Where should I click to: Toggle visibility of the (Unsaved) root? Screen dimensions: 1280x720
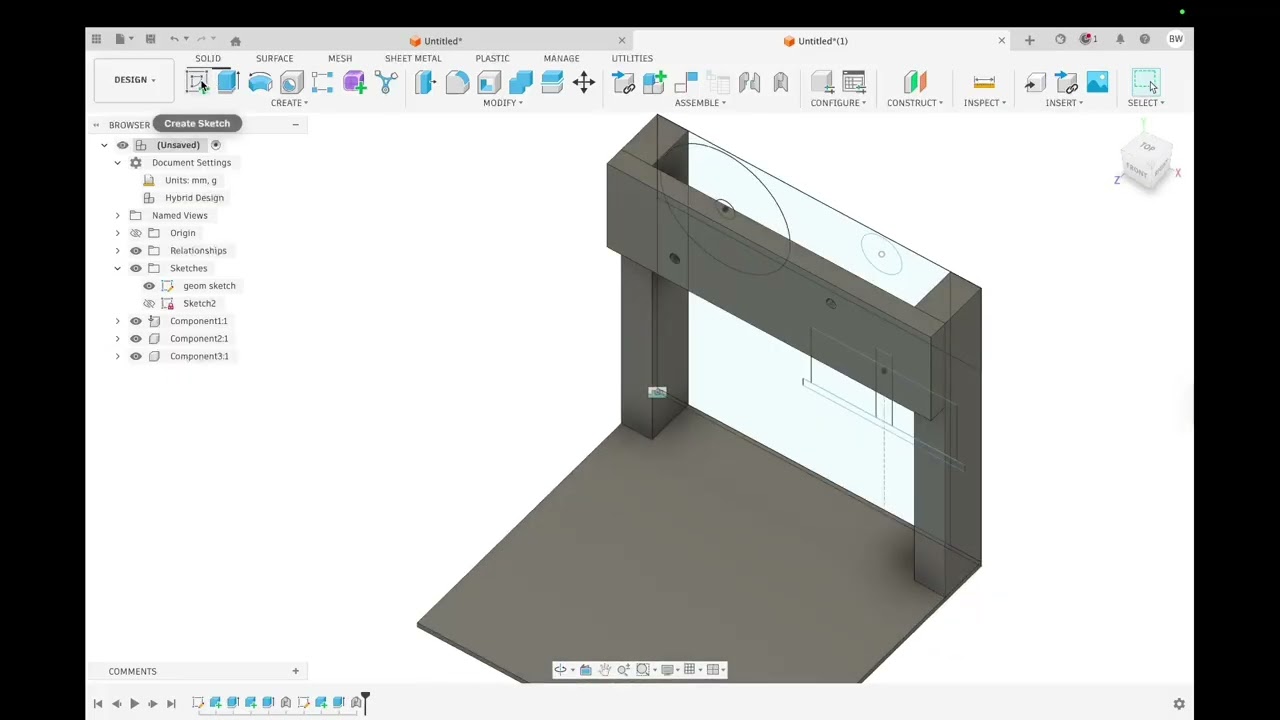123,145
